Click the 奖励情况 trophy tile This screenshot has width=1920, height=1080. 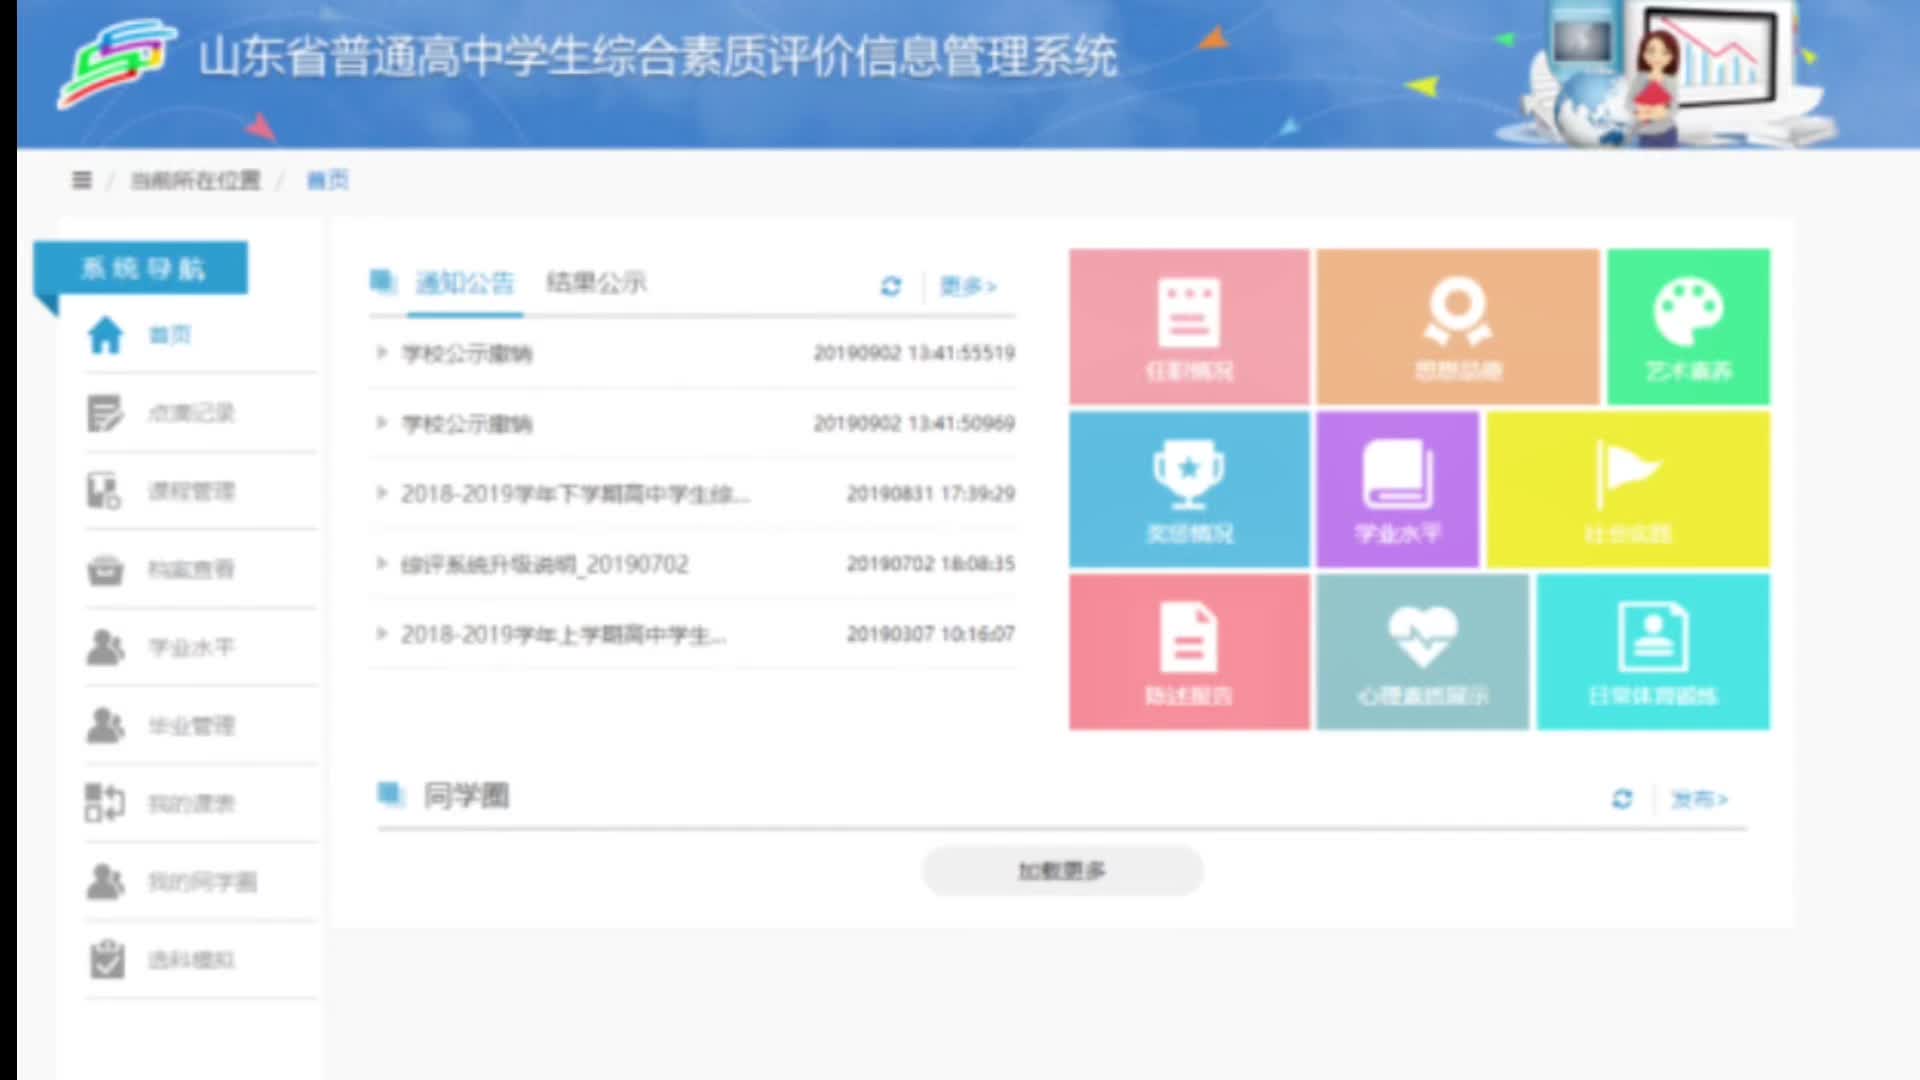pos(1188,488)
